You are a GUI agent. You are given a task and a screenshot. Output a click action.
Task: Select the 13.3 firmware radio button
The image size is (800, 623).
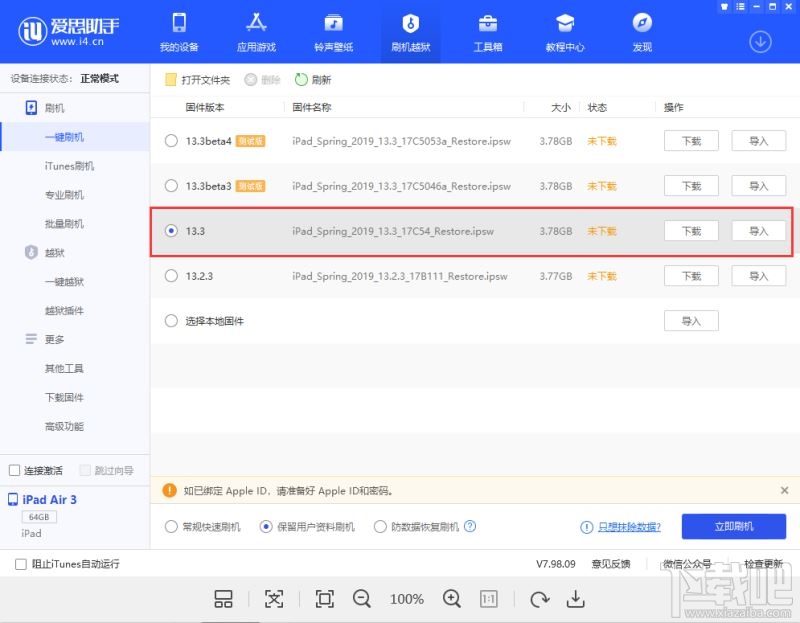171,231
